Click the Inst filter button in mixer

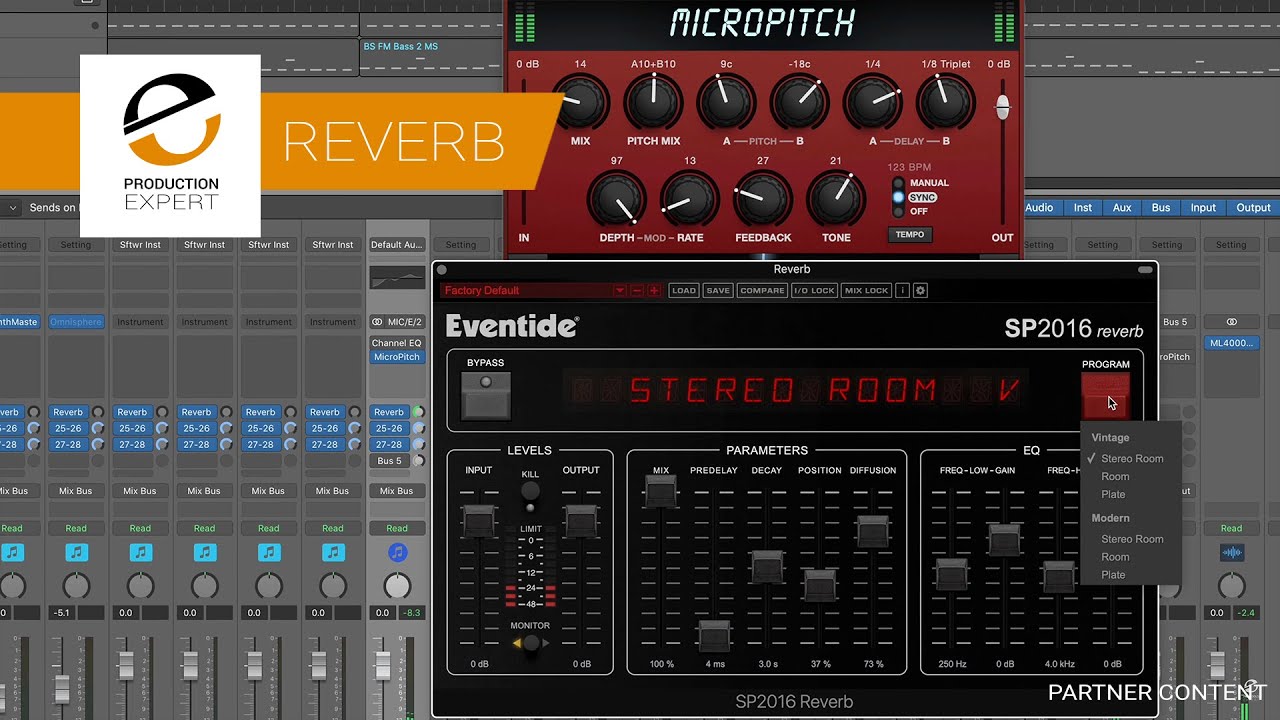pos(1083,208)
